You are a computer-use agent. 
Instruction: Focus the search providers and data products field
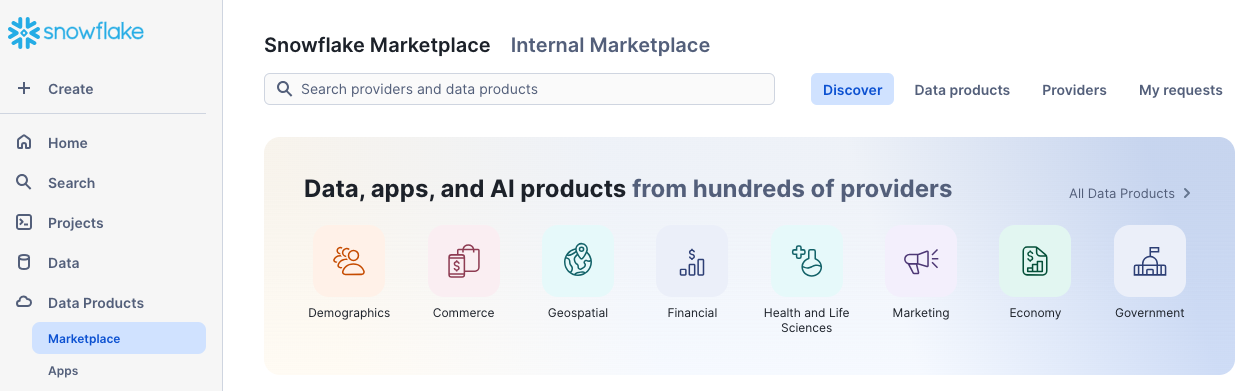pos(519,89)
